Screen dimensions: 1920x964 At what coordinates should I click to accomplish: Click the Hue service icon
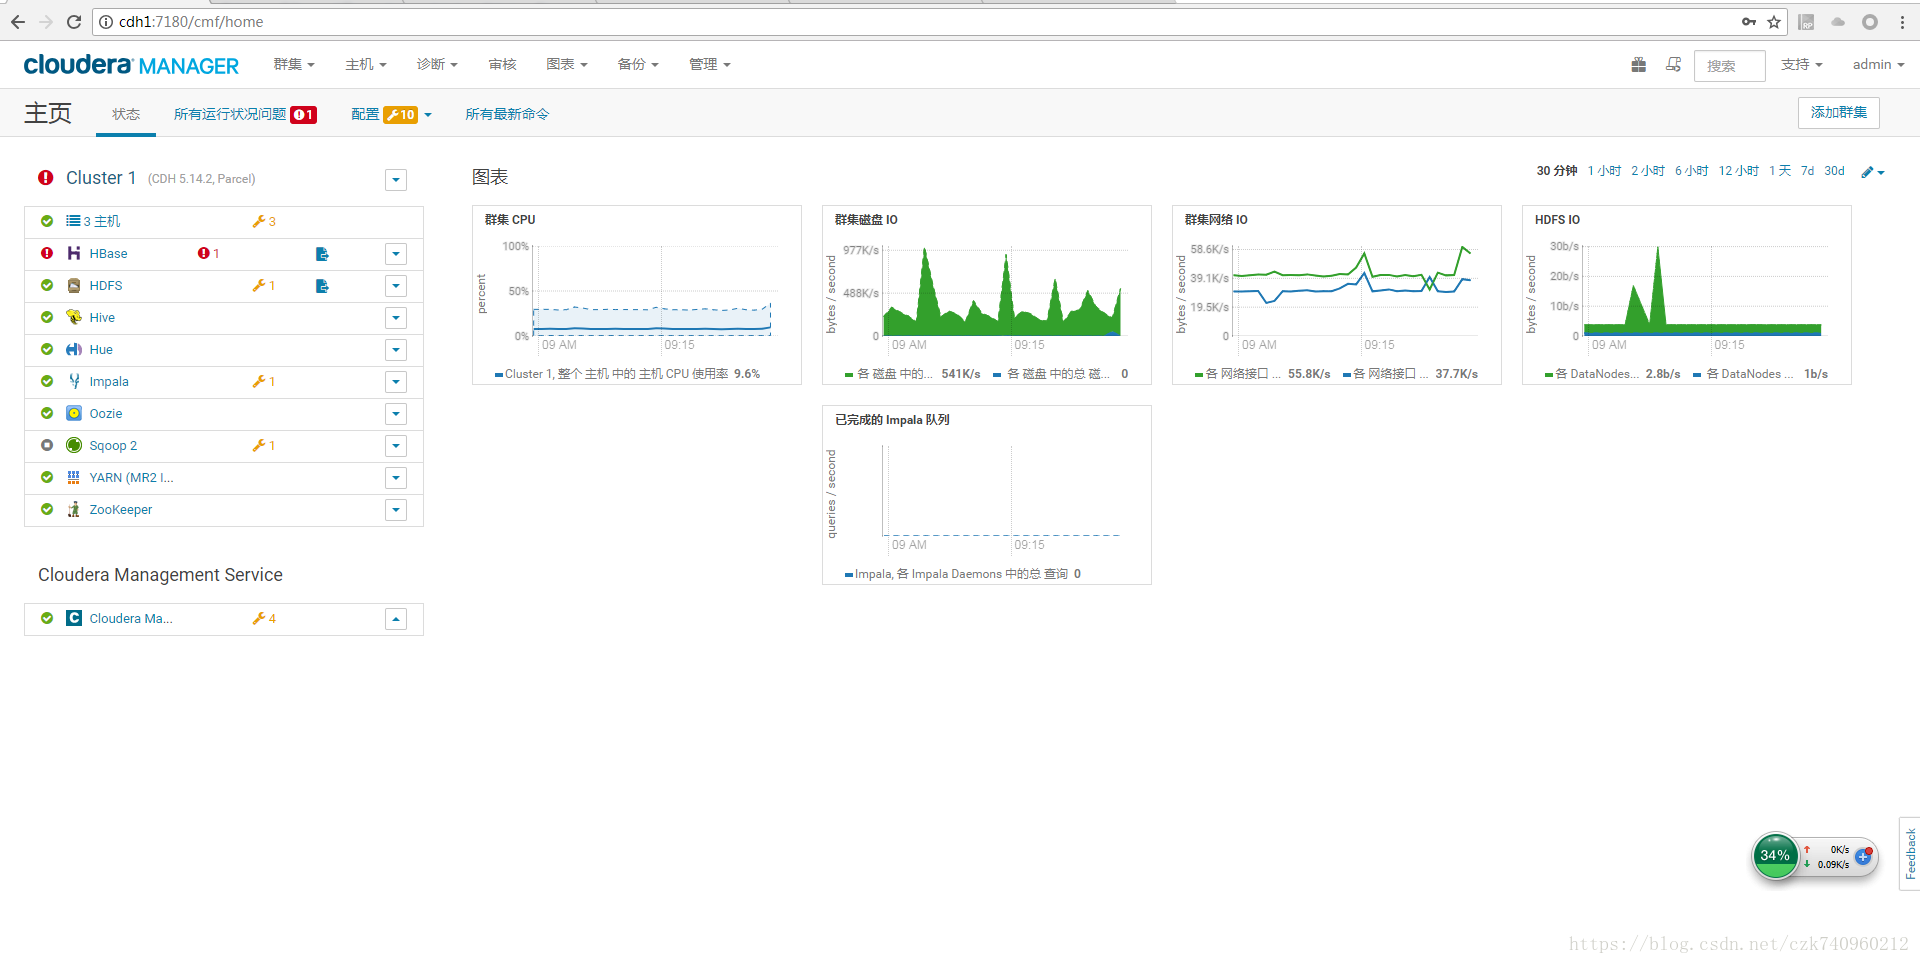coord(74,349)
